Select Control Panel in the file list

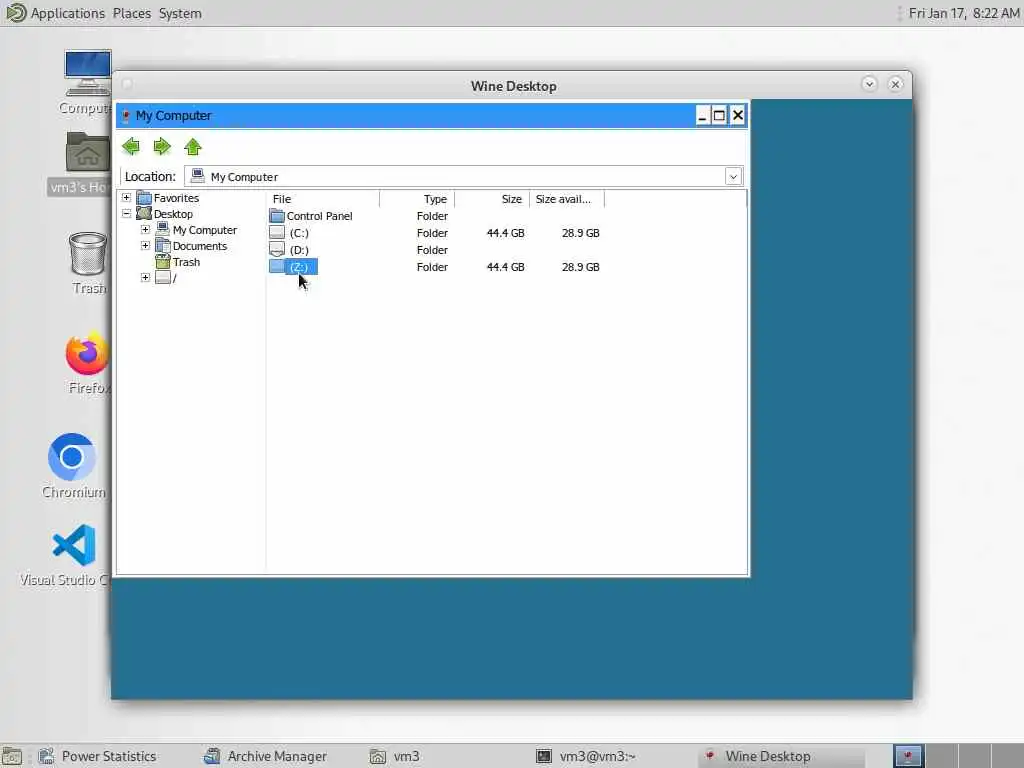pyautogui.click(x=319, y=216)
